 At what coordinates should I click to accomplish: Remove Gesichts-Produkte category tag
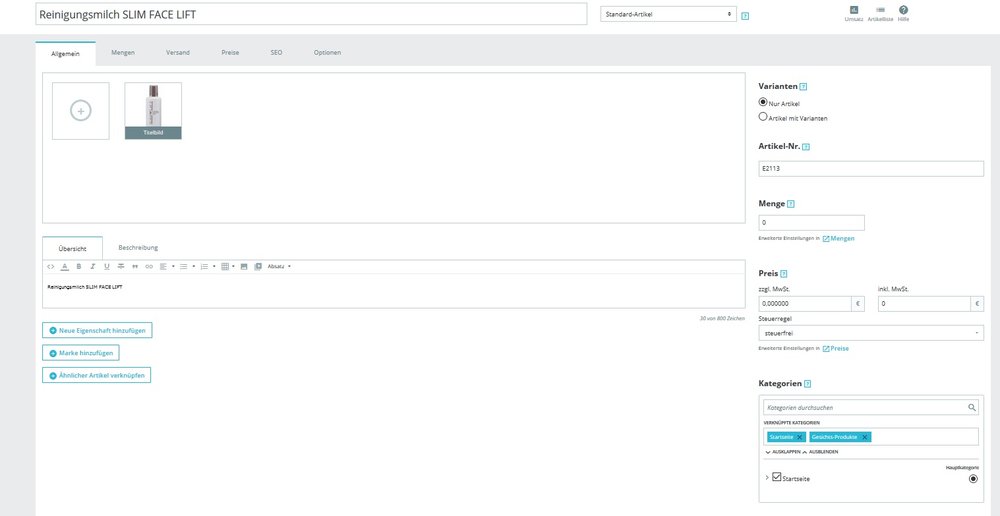865,437
